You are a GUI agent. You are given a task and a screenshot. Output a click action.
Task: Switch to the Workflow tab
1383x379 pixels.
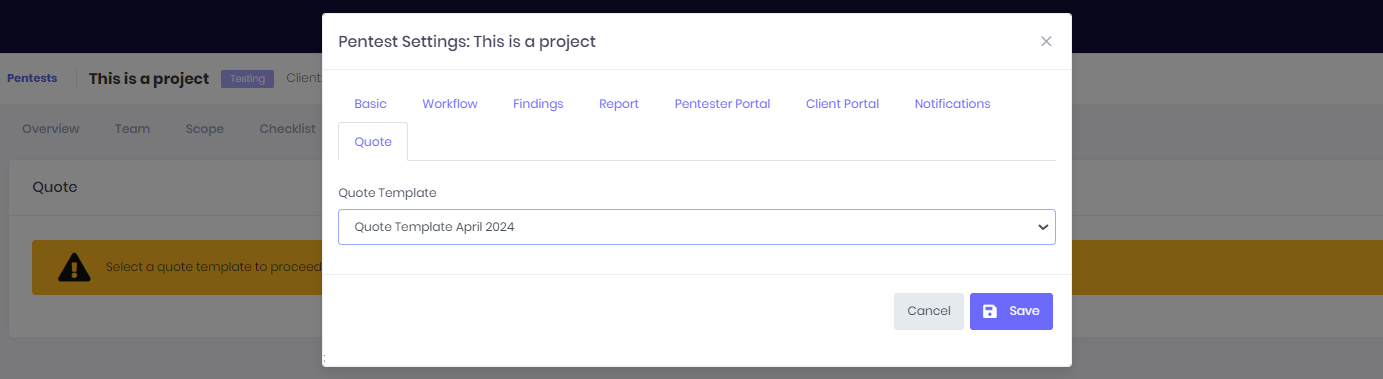tap(450, 104)
